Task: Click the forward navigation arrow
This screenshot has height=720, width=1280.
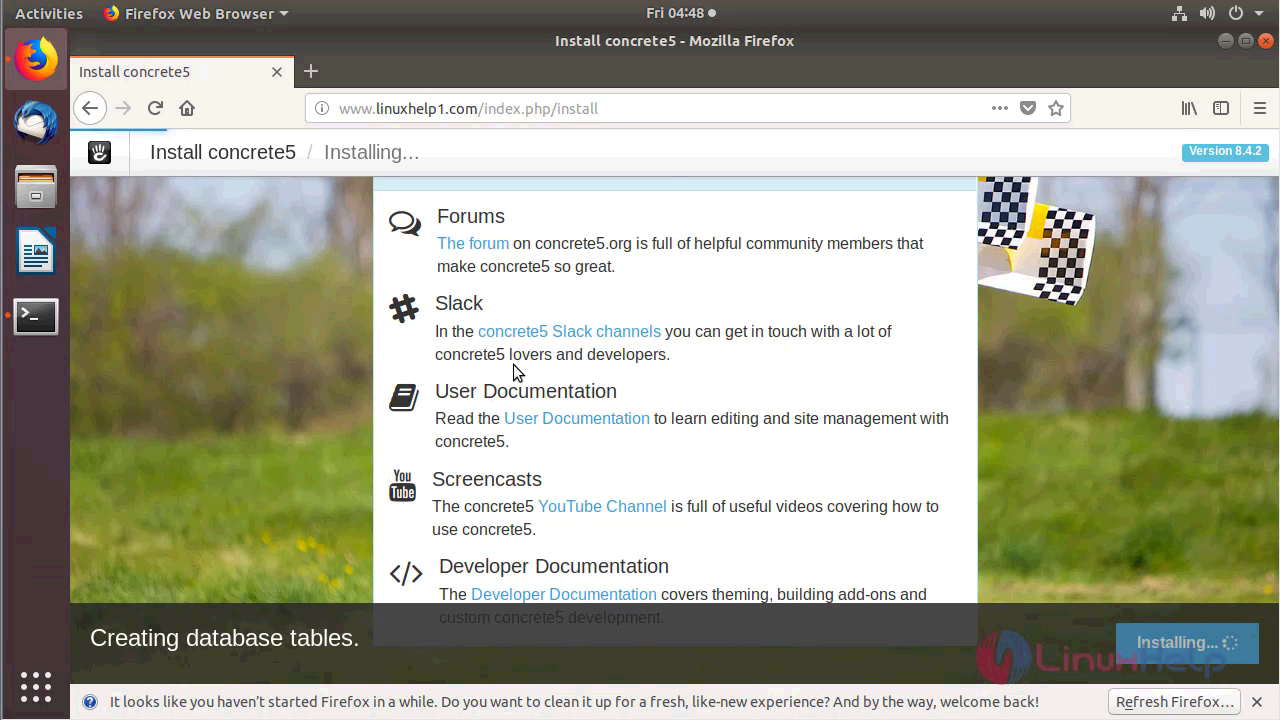Action: (x=123, y=108)
